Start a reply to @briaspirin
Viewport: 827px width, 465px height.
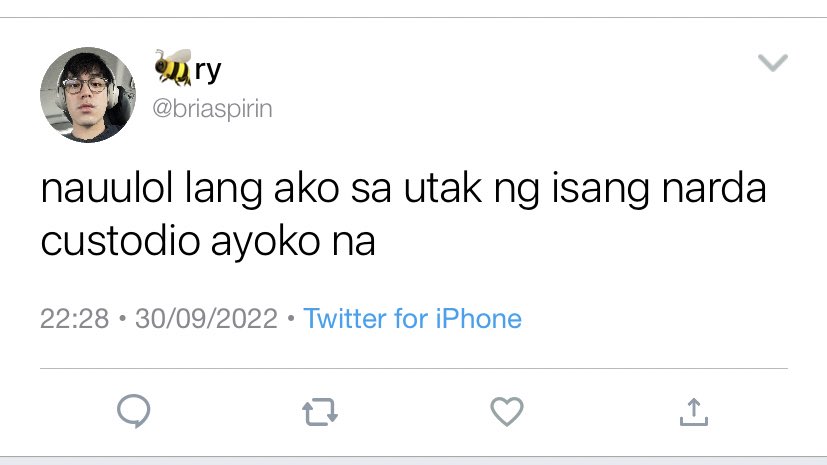coord(133,411)
